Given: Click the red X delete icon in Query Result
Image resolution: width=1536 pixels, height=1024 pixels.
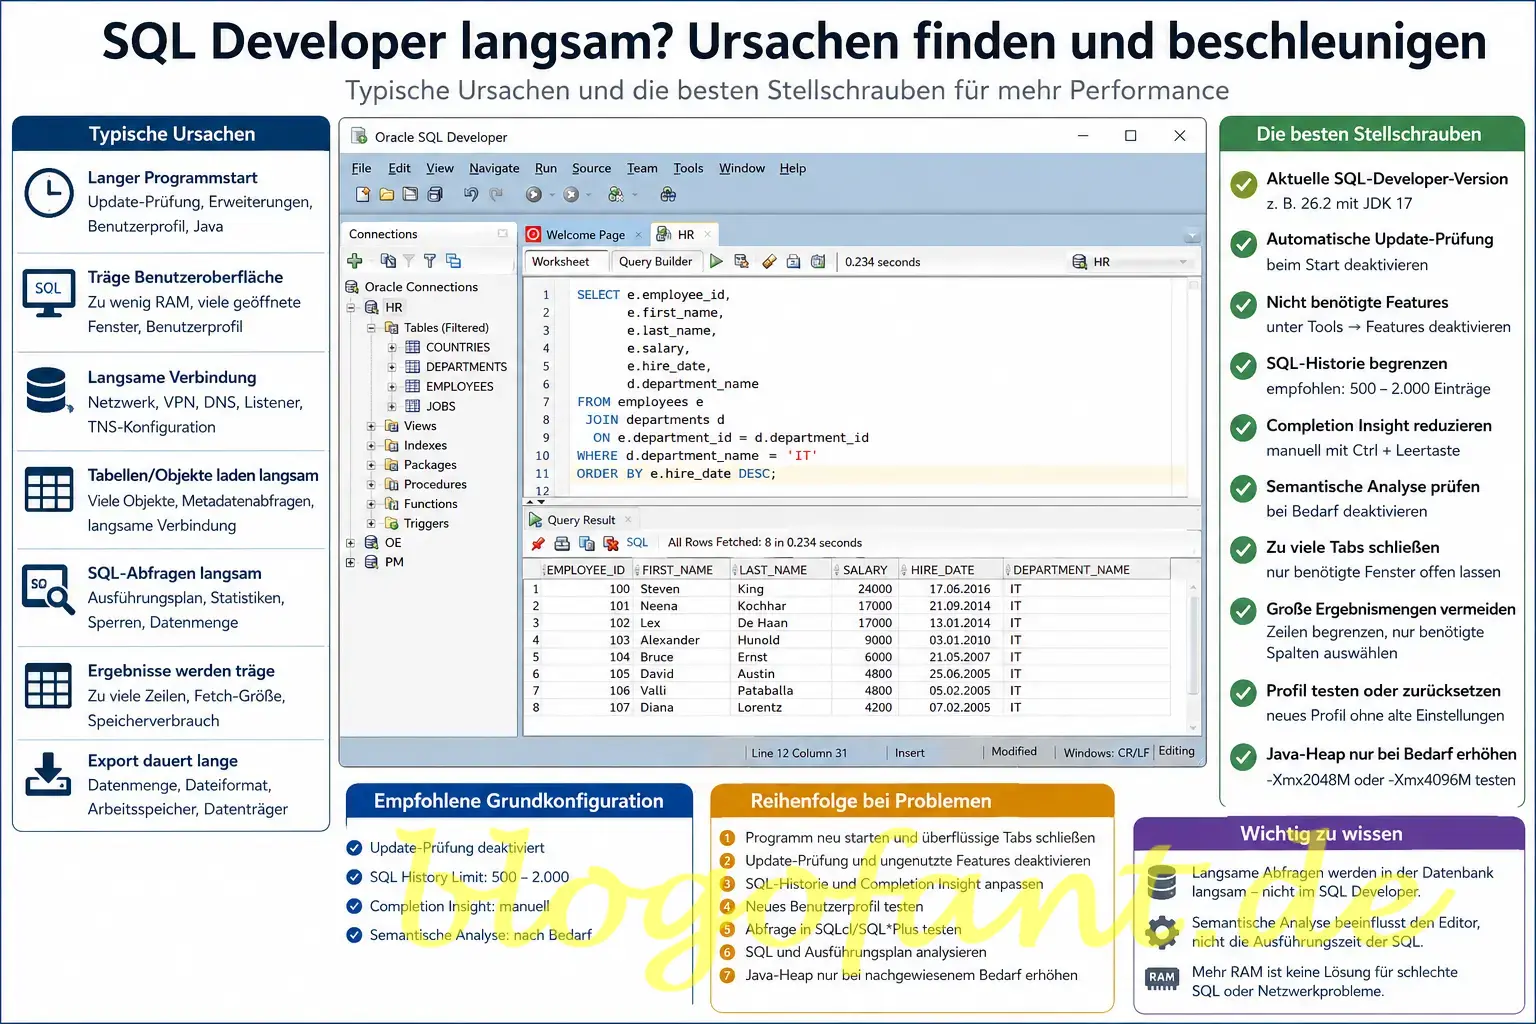Looking at the screenshot, I should [x=611, y=543].
